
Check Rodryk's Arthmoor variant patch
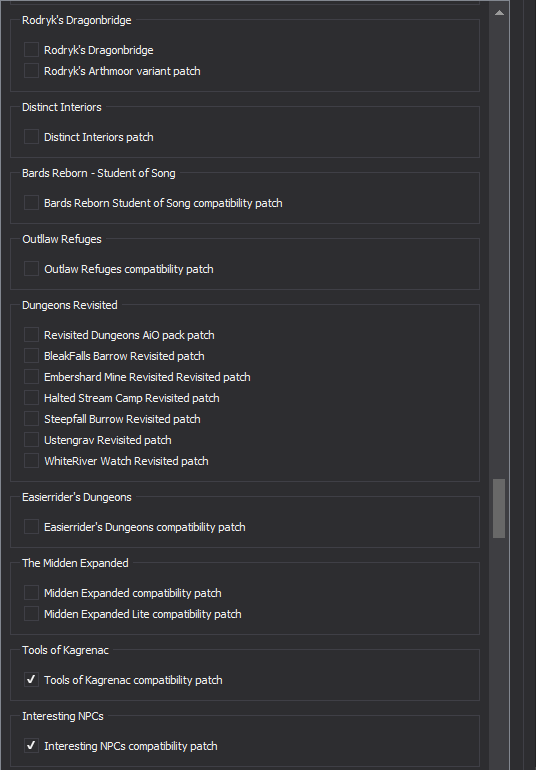(31, 71)
